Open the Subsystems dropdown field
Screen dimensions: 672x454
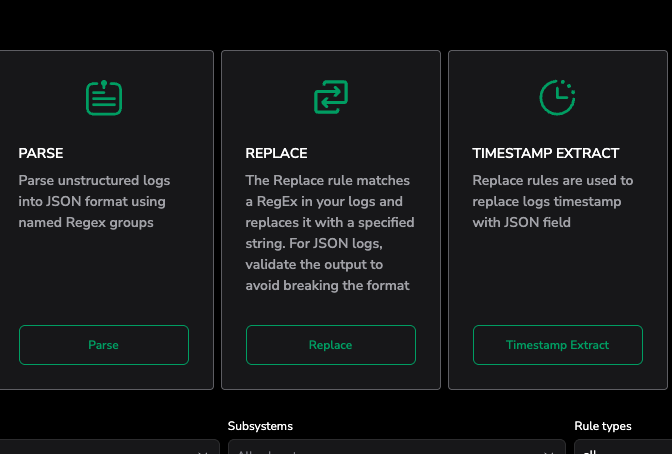[390, 448]
